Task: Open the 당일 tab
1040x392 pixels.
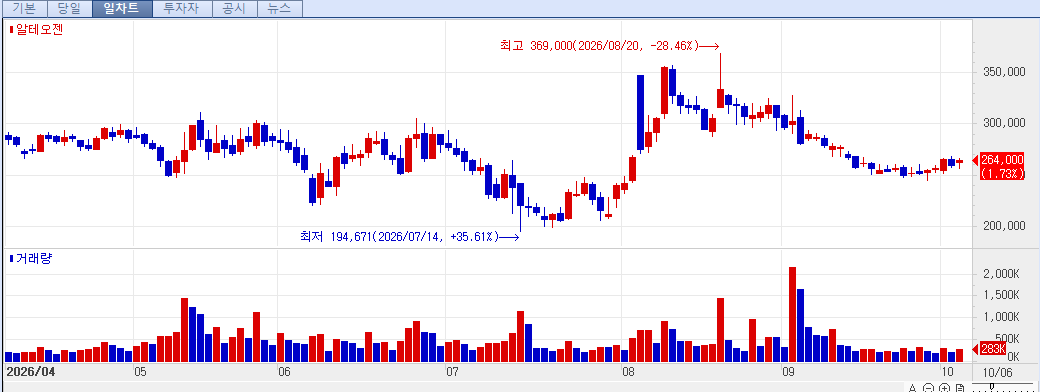Action: point(70,9)
